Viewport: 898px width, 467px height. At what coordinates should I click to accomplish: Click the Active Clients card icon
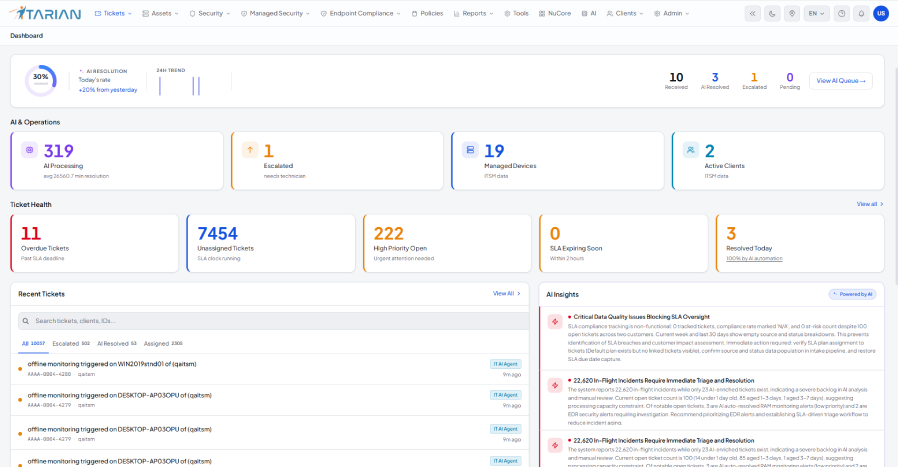coord(691,150)
